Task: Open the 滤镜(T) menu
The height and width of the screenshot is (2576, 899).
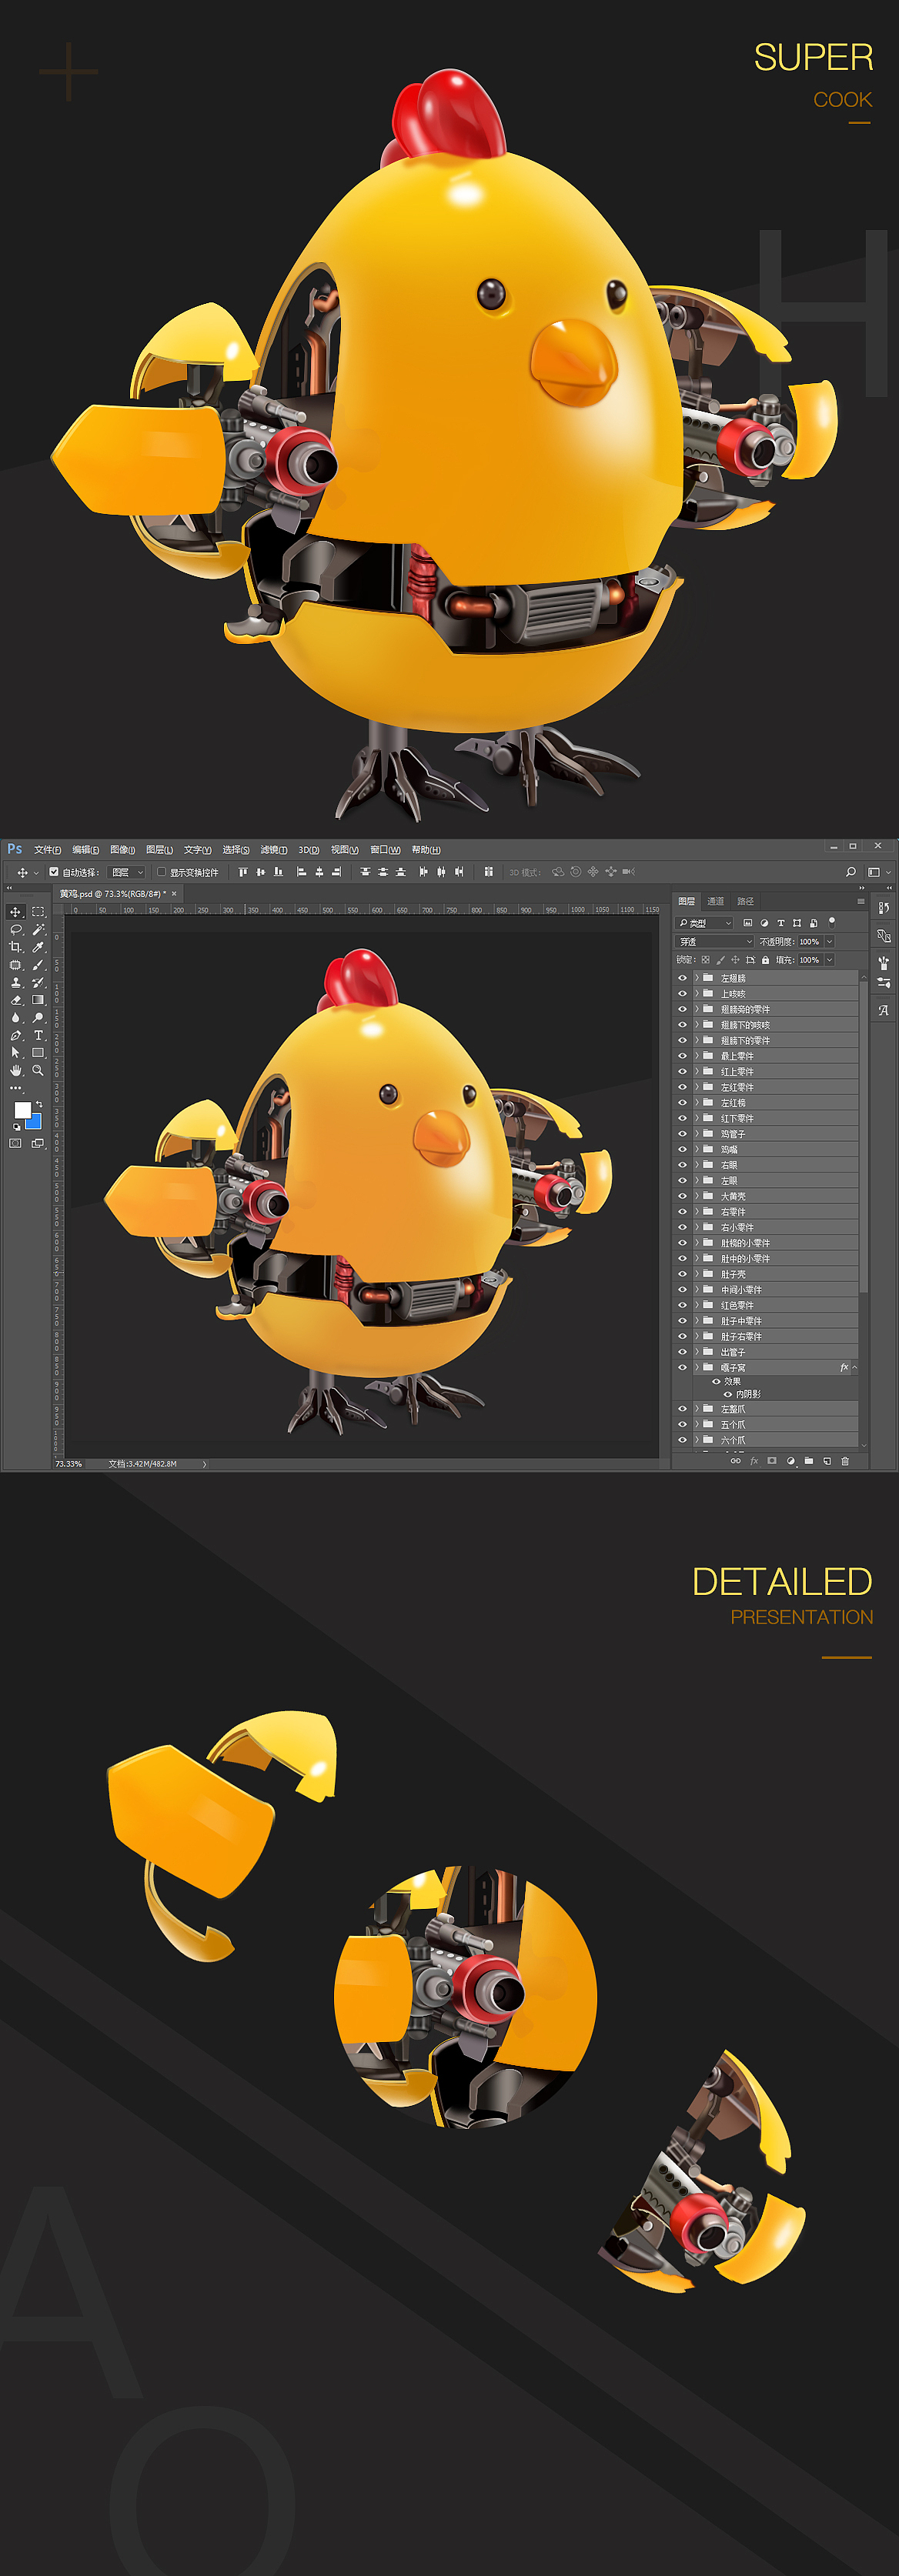Action: pyautogui.click(x=273, y=850)
